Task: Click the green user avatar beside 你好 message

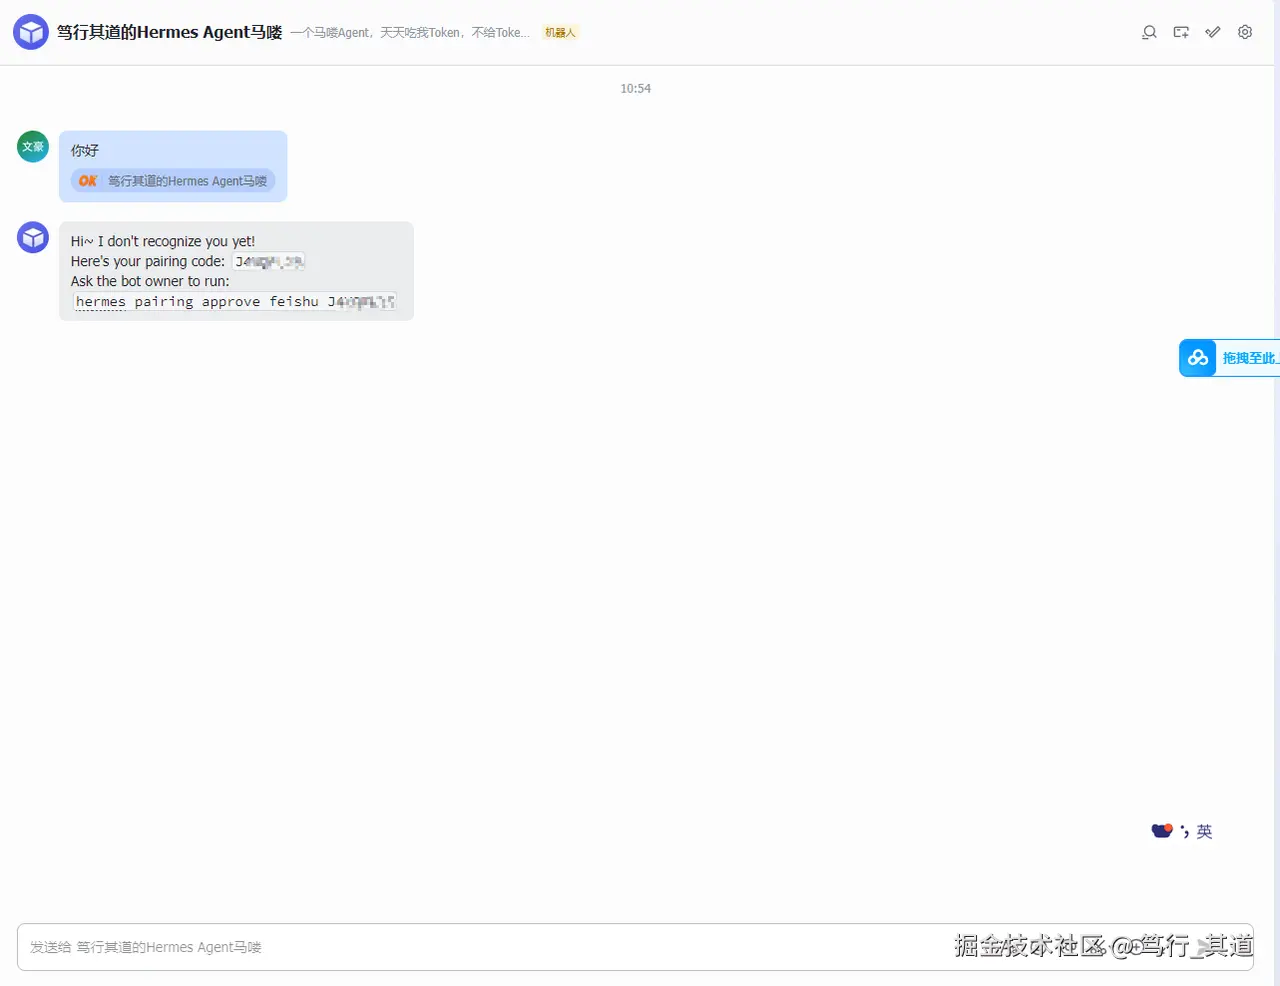Action: coord(33,147)
